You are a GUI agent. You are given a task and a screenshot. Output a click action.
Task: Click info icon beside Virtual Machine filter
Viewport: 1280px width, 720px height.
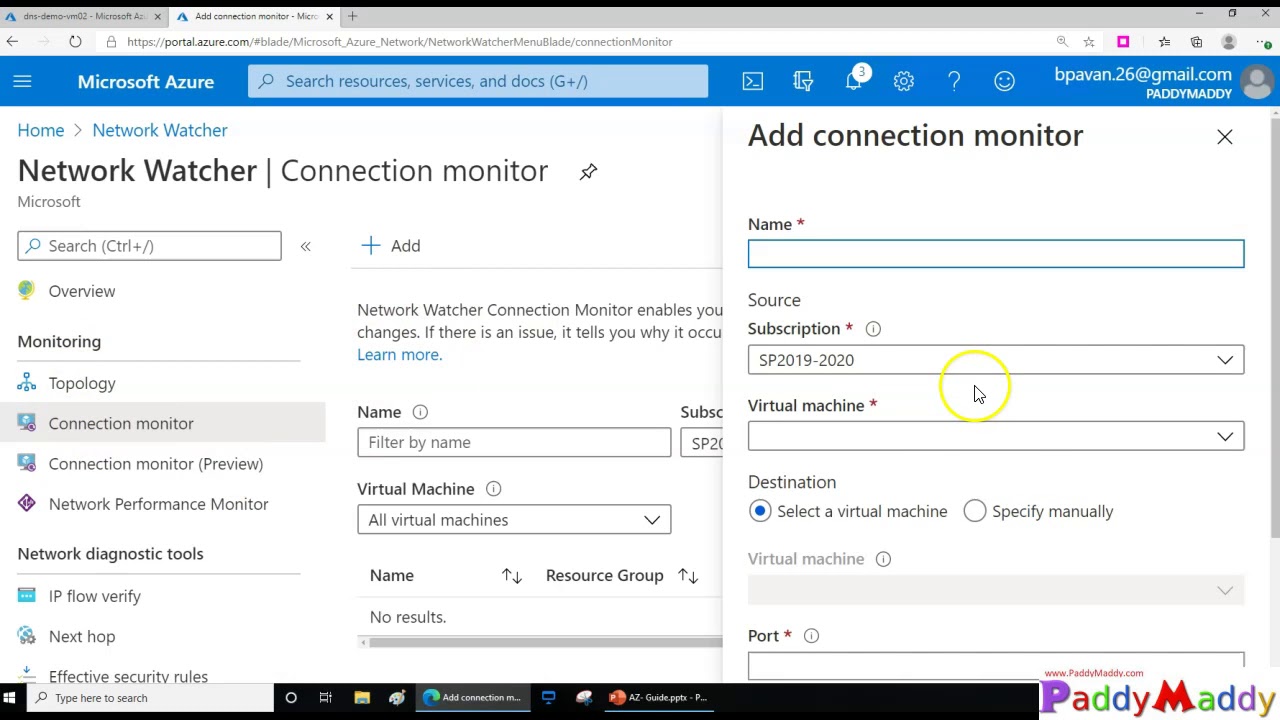493,489
